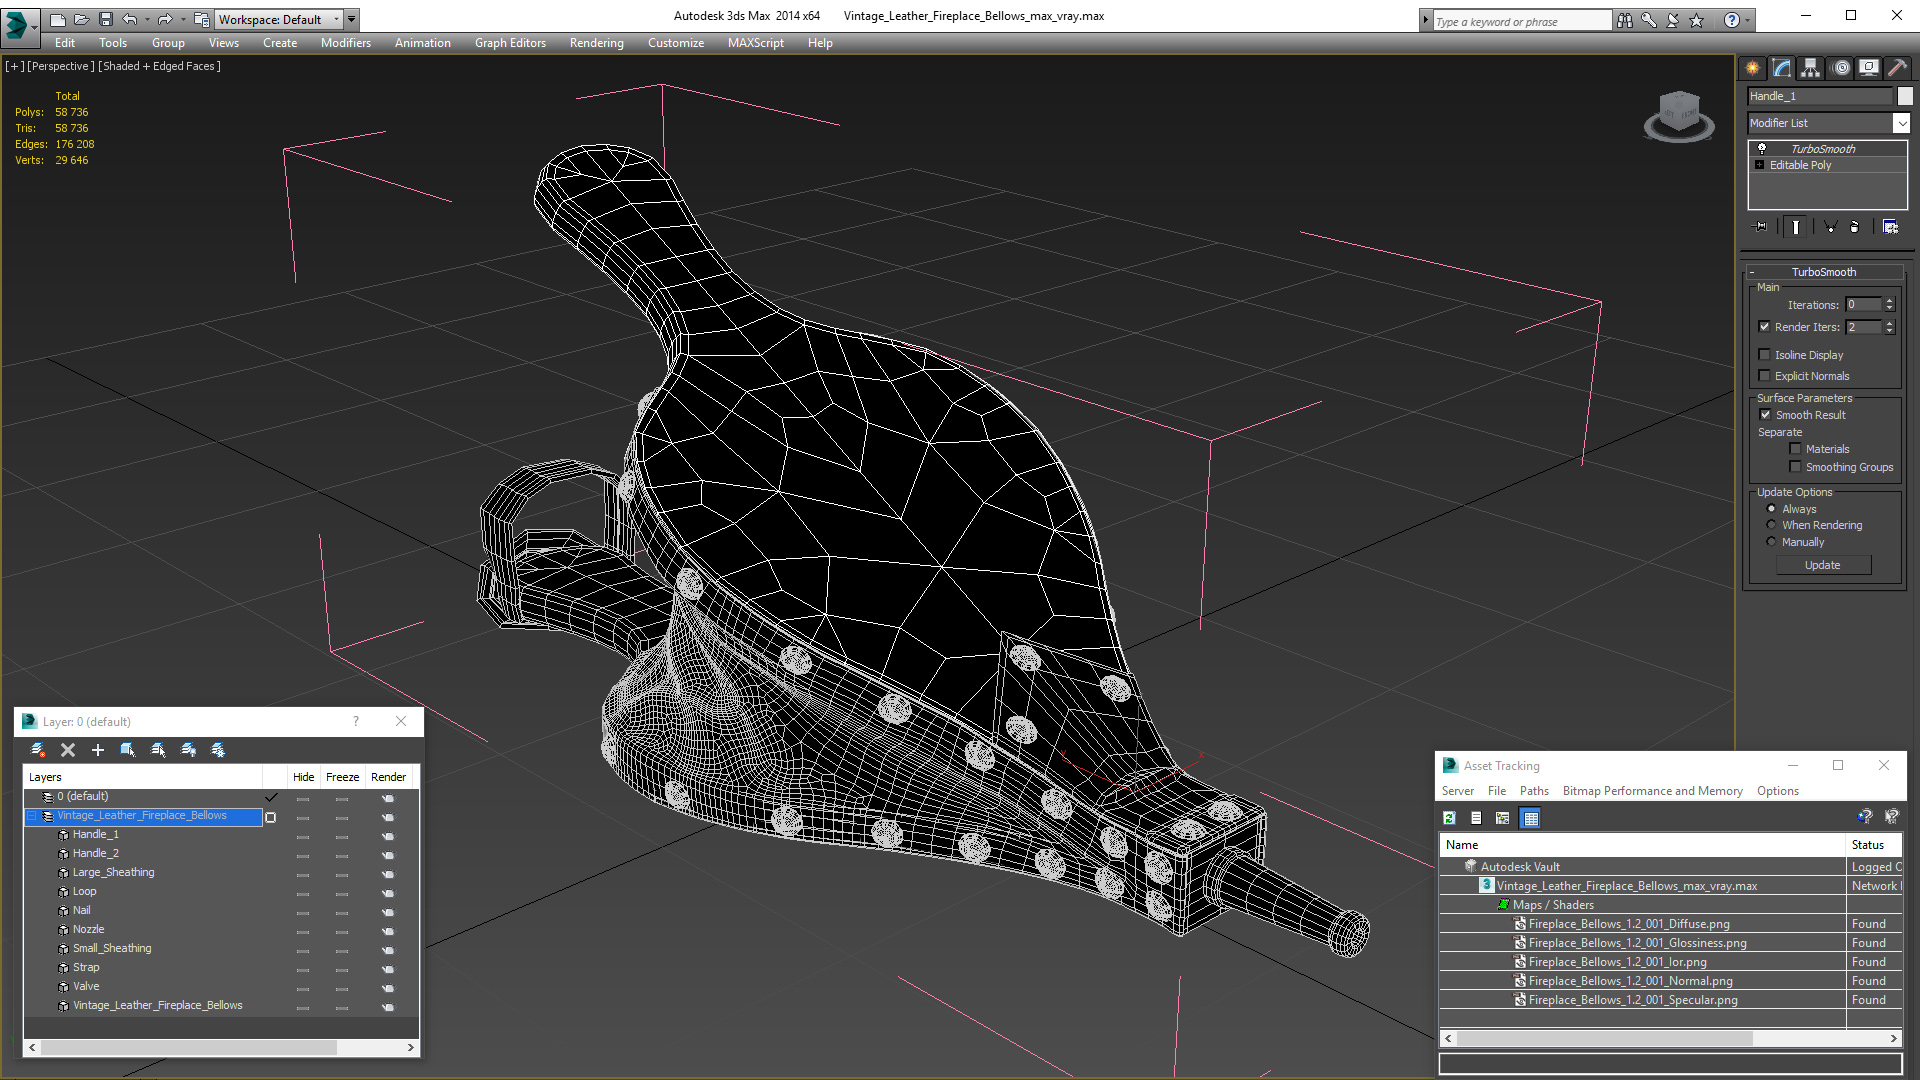
Task: Click Remove Modifier trash icon
Action: [x=1854, y=227]
